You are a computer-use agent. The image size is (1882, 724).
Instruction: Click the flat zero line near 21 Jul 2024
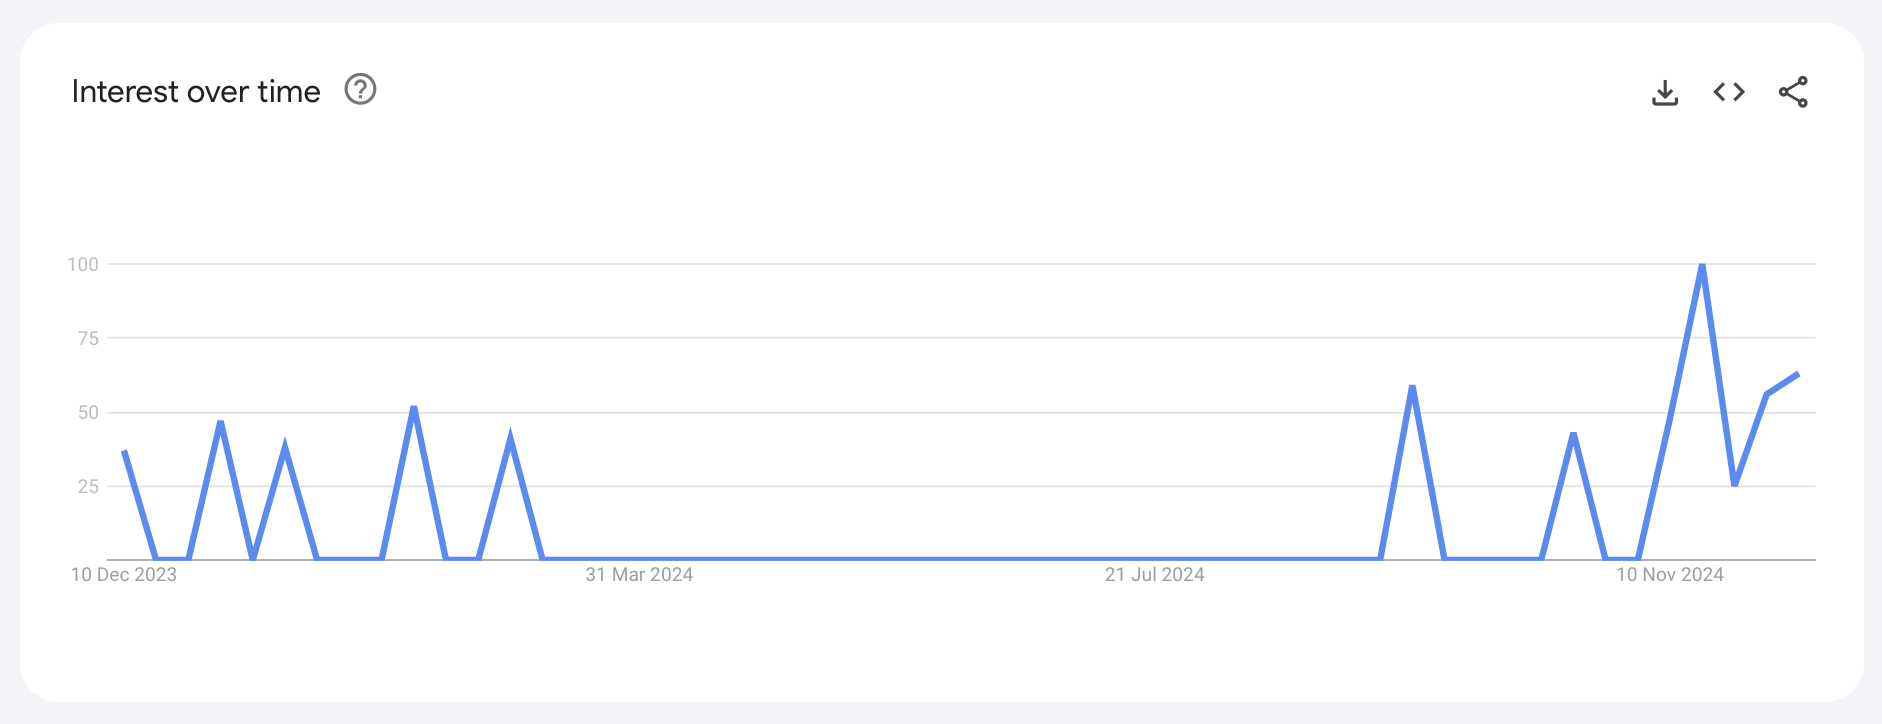click(1154, 559)
